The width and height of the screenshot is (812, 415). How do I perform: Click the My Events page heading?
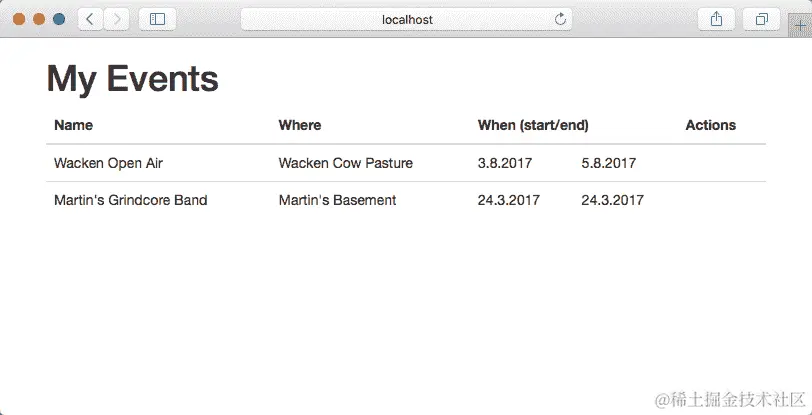tap(132, 79)
